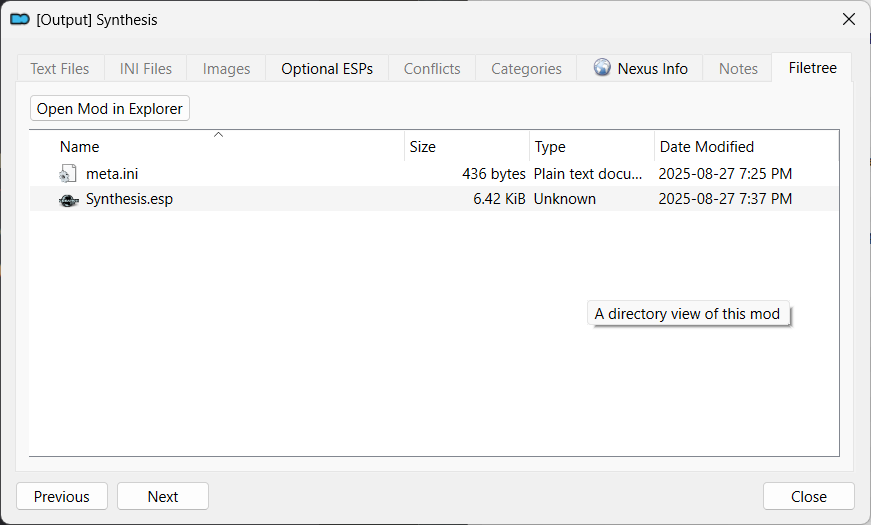
Task: Go to the Optional ESPs tab
Action: [327, 69]
